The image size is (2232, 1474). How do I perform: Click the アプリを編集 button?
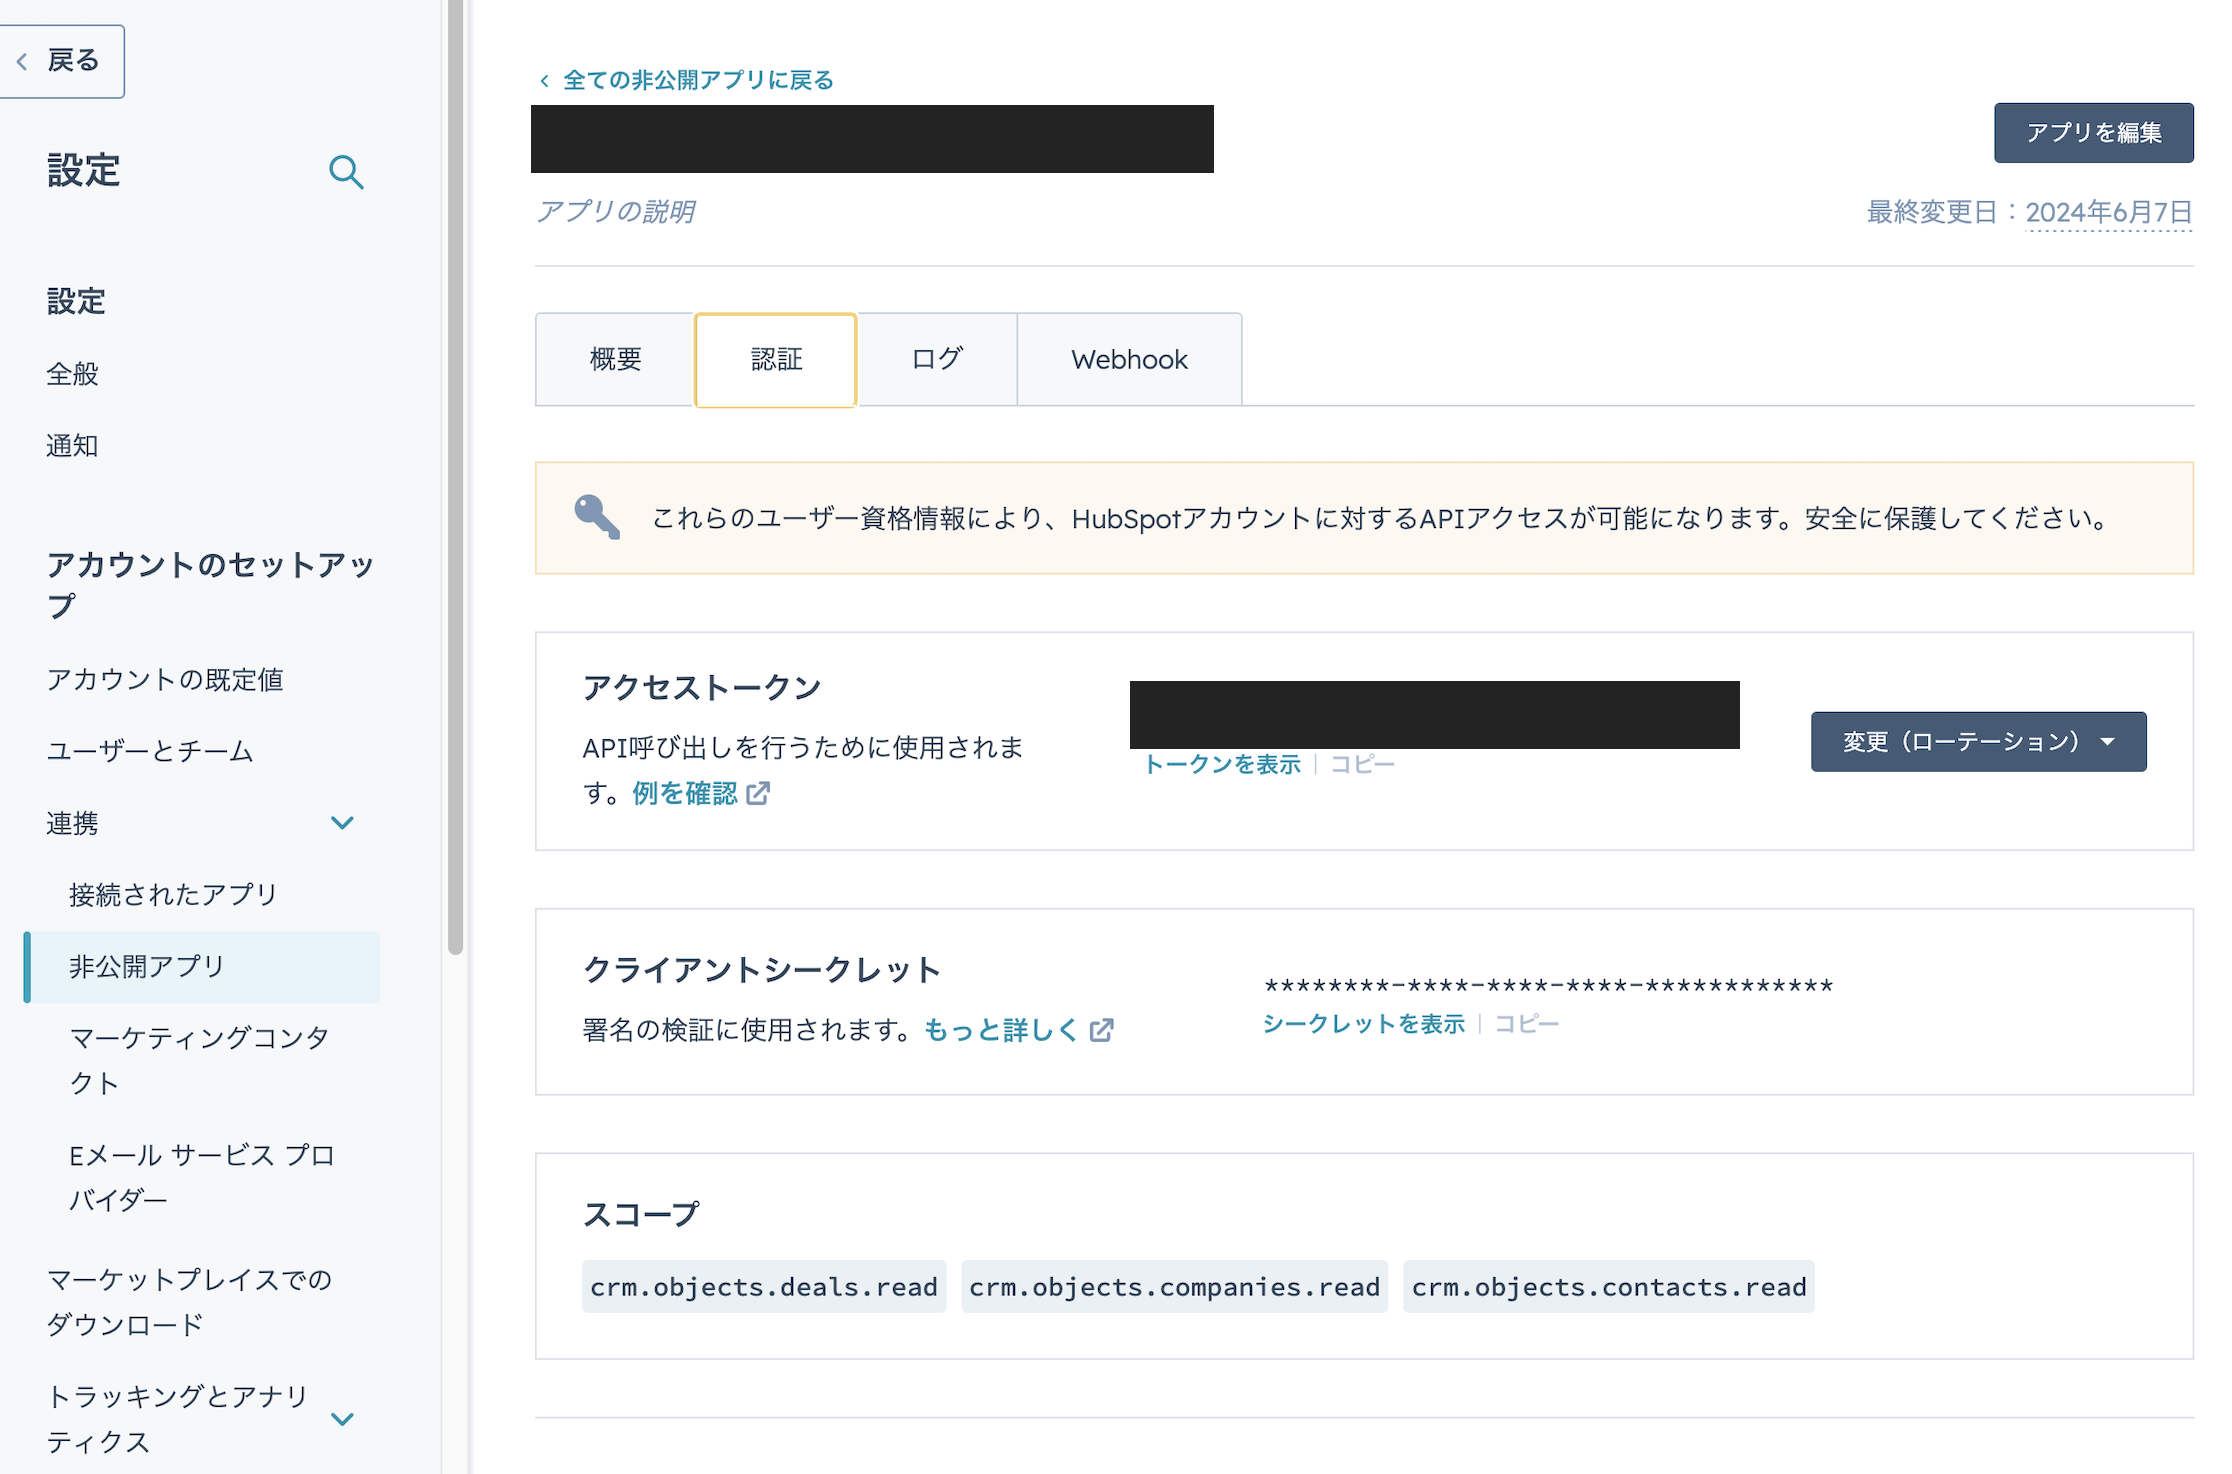(2092, 131)
